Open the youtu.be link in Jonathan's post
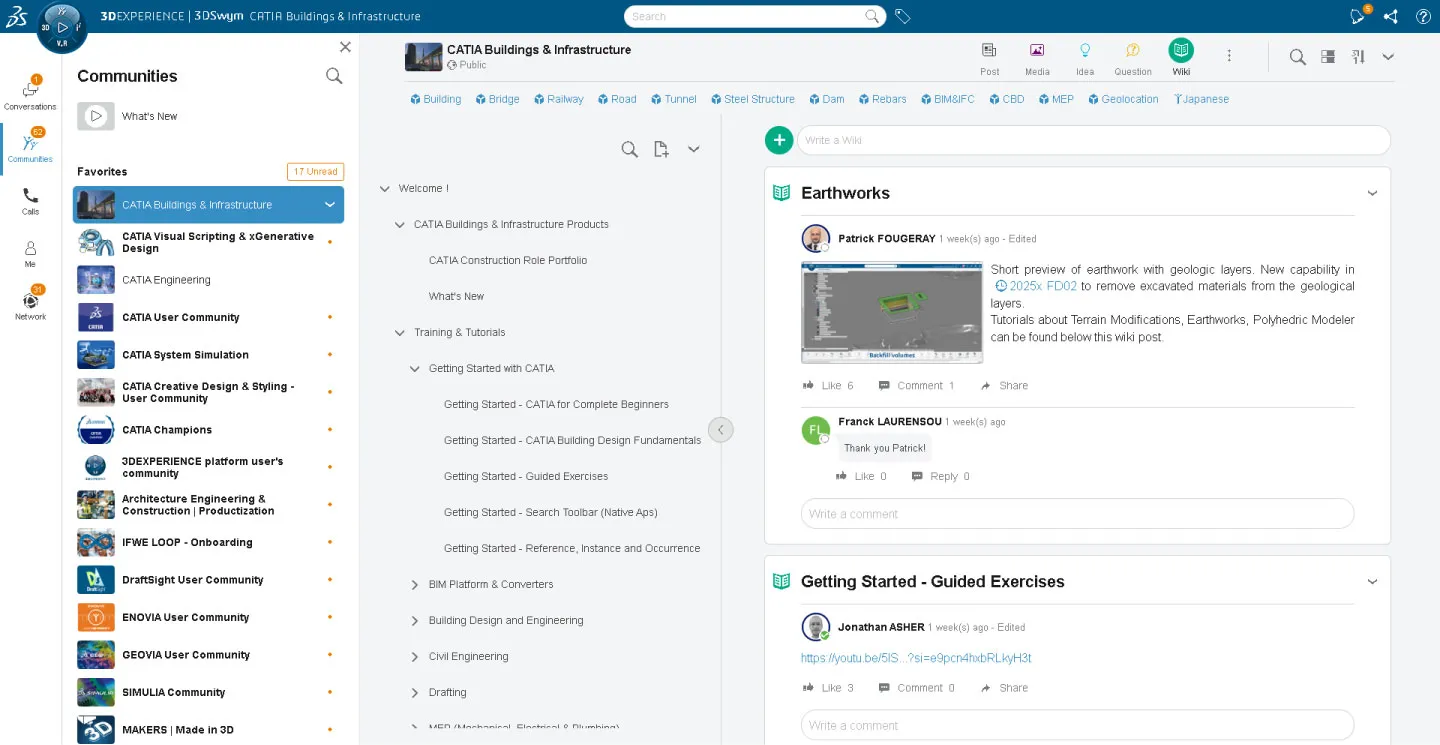Screen dimensions: 1440x745 coord(916,658)
